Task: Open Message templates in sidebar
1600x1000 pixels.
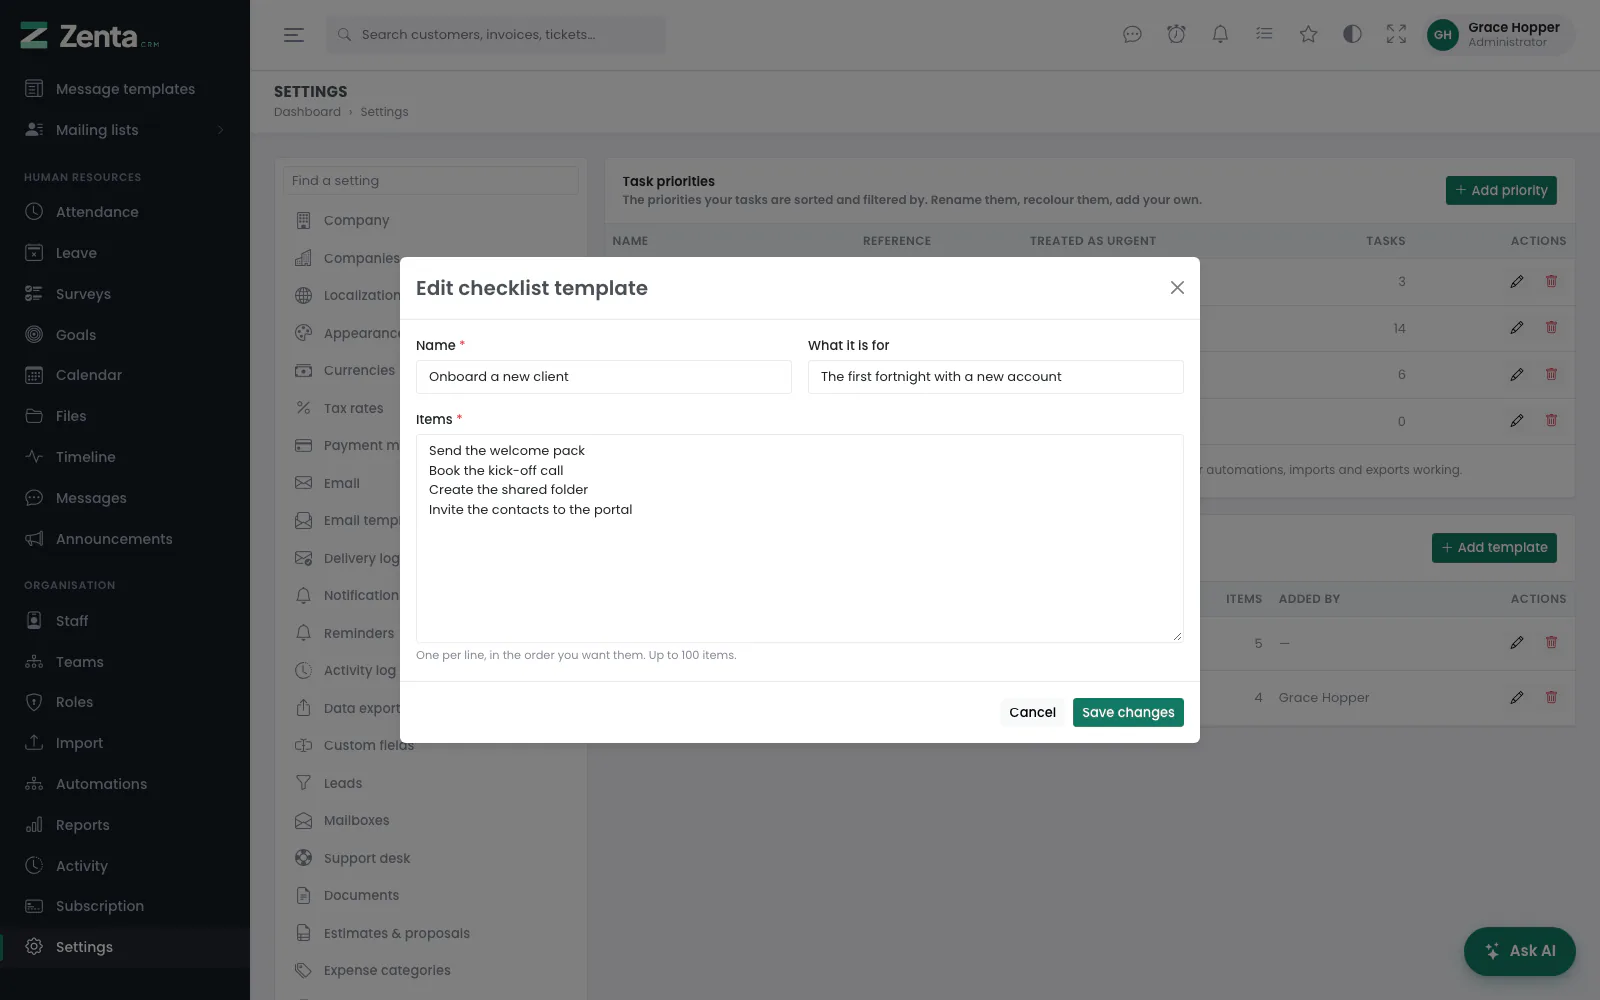Action: (x=125, y=89)
